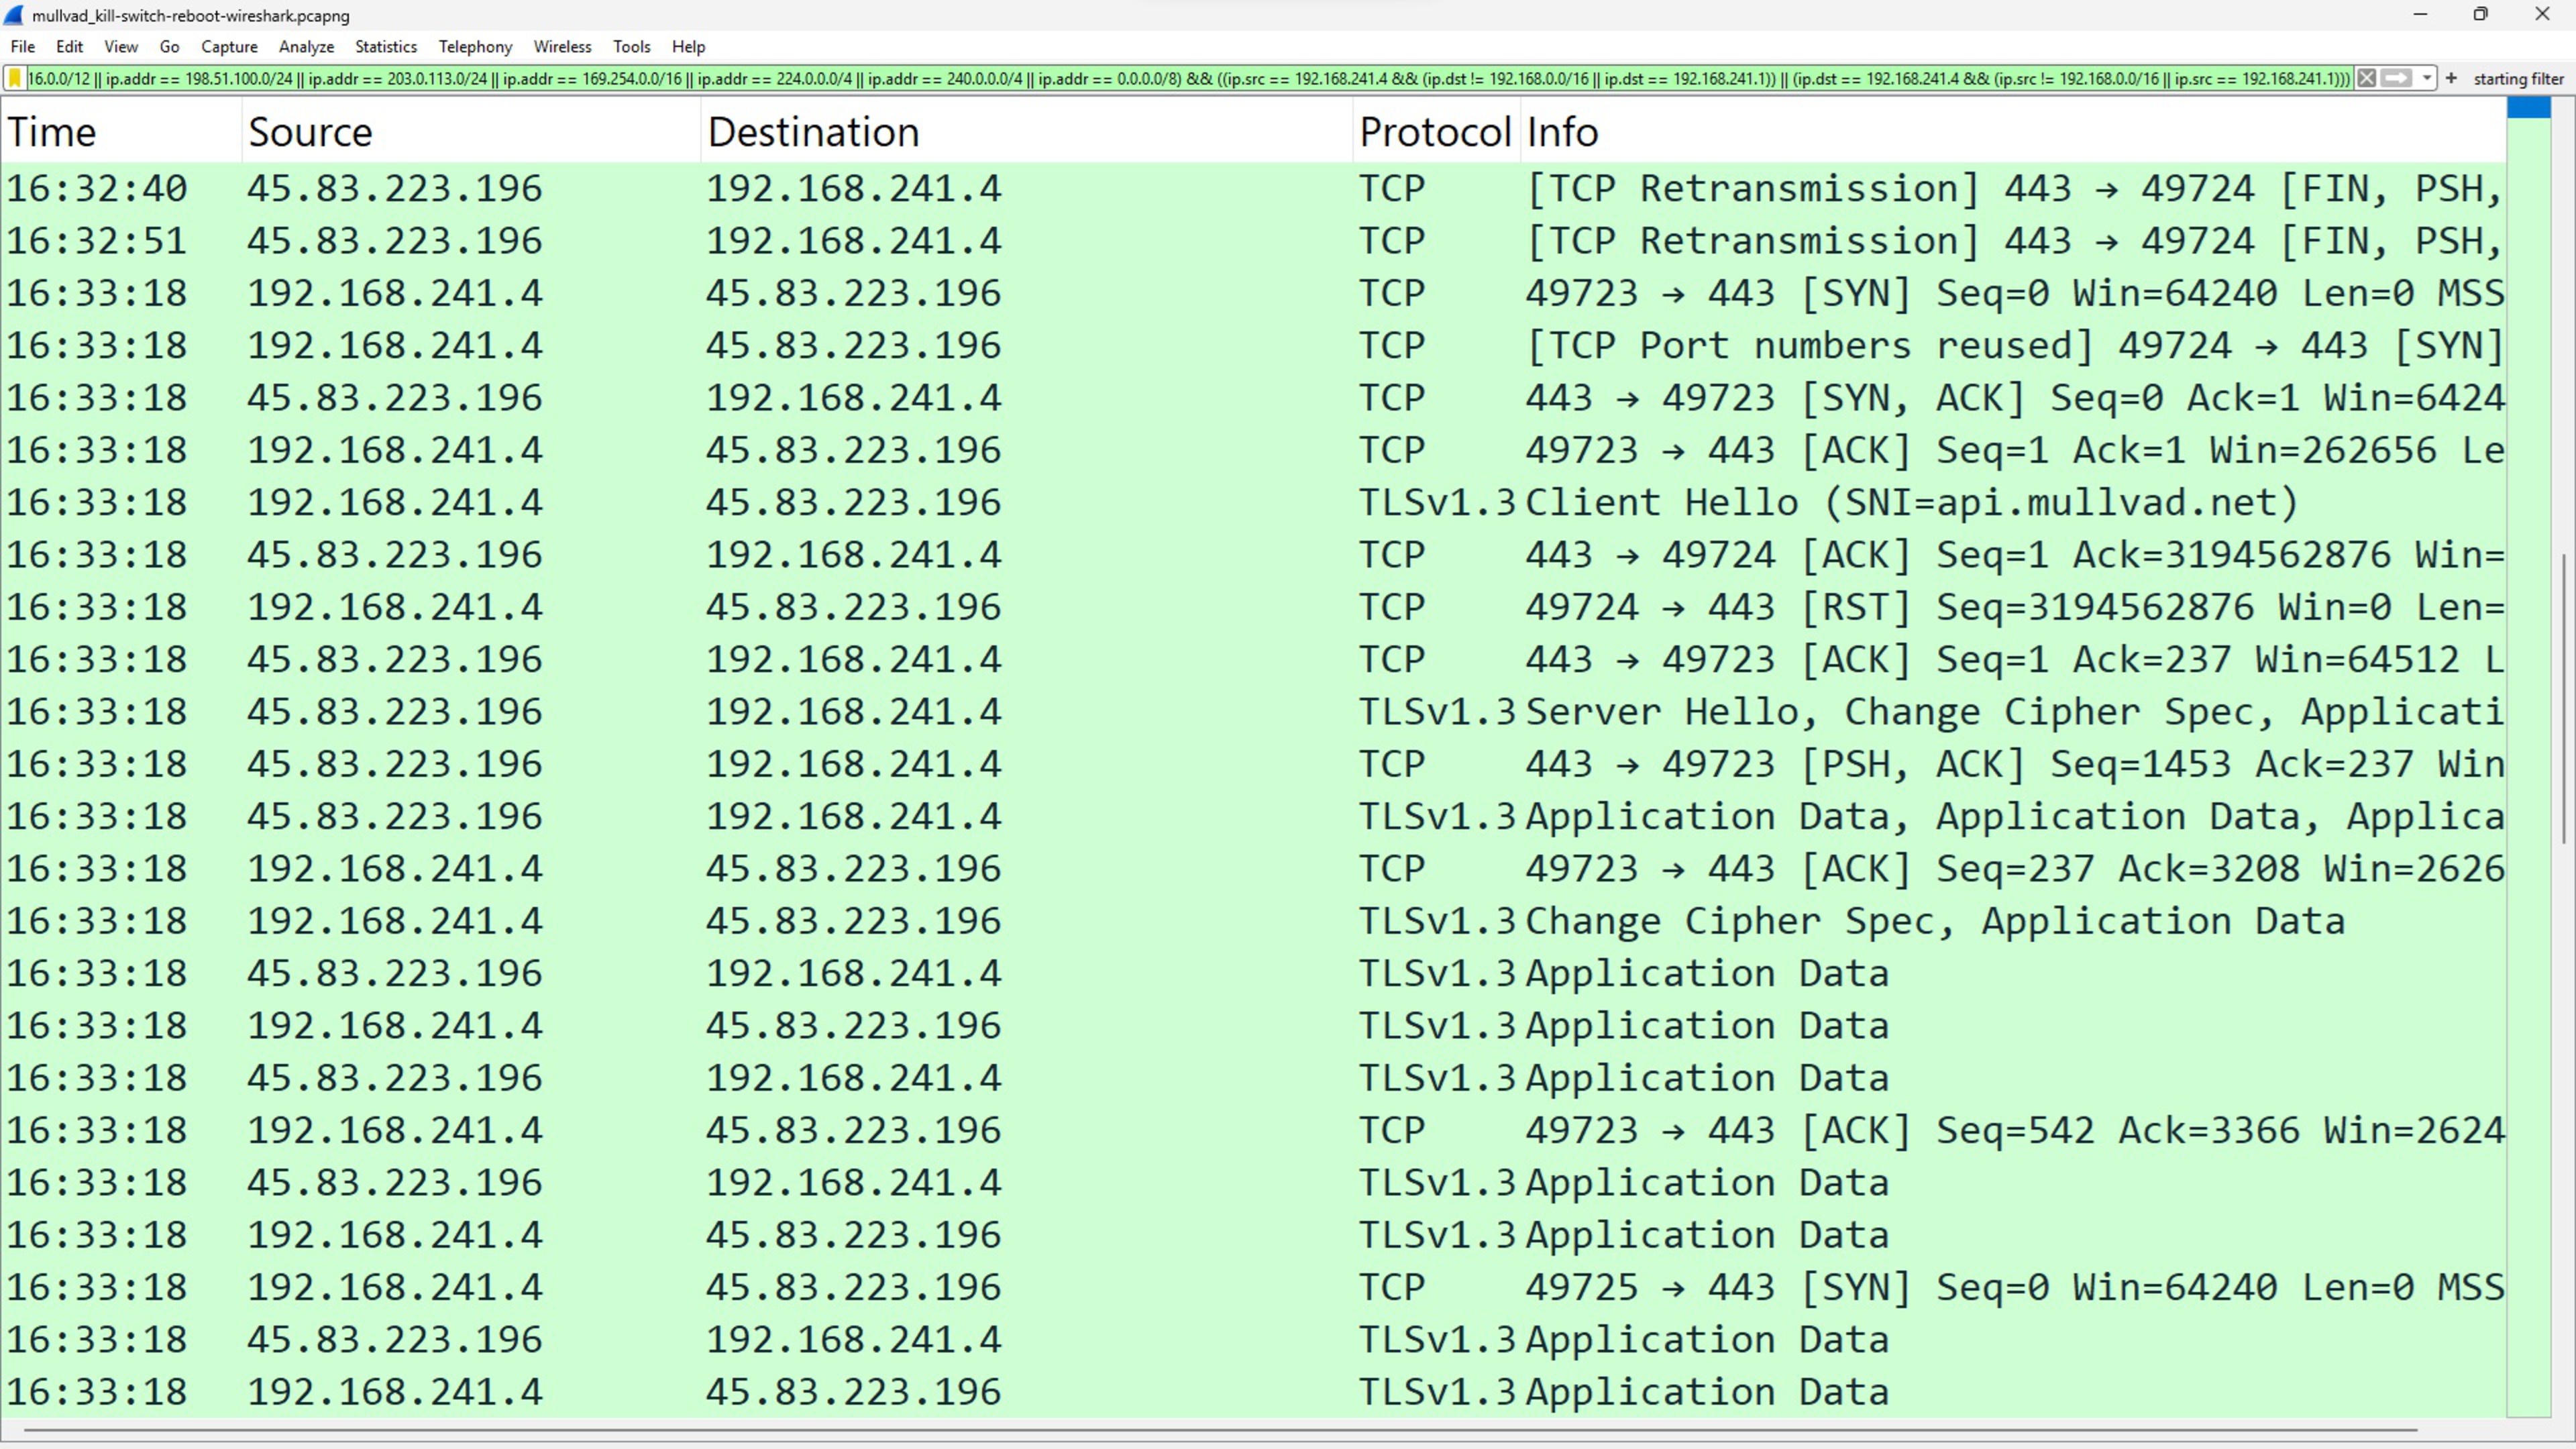
Task: Open the Analyze menu
Action: pos(306,46)
